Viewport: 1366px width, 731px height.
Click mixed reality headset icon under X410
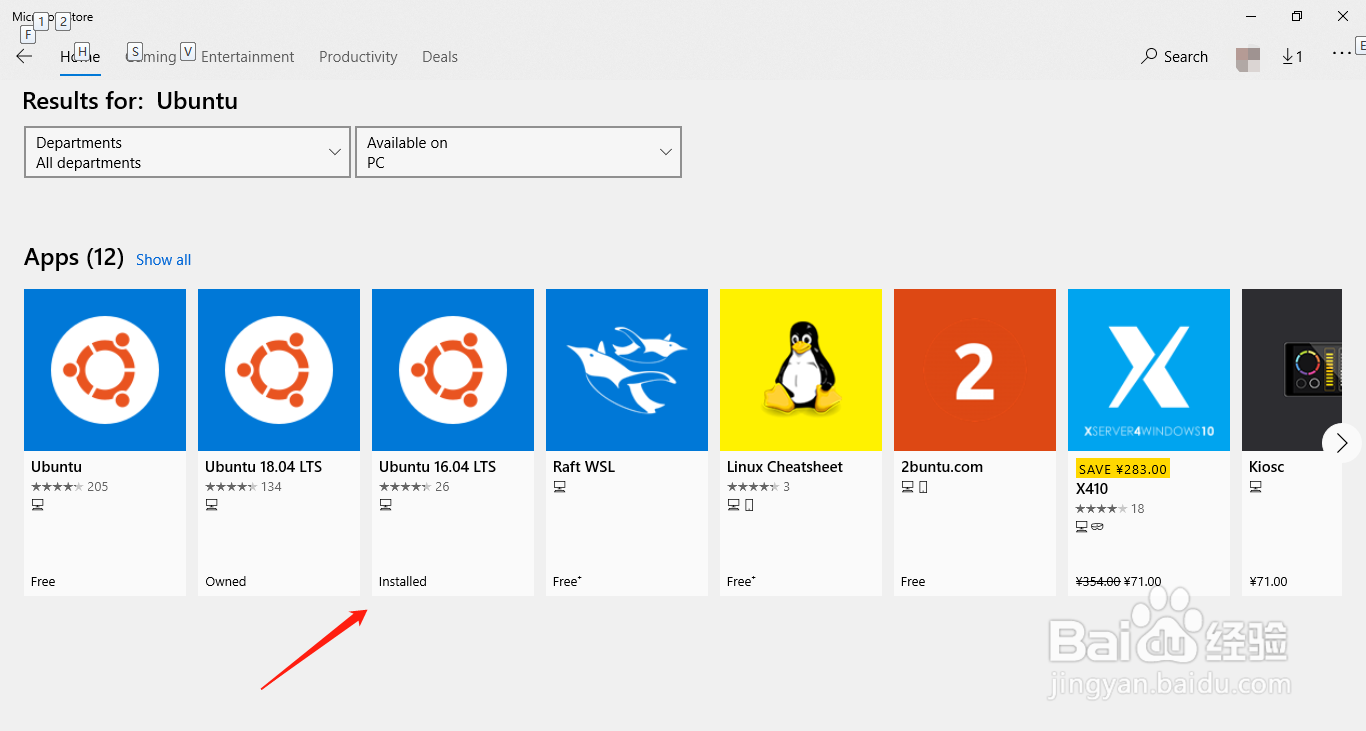pyautogui.click(x=1097, y=526)
